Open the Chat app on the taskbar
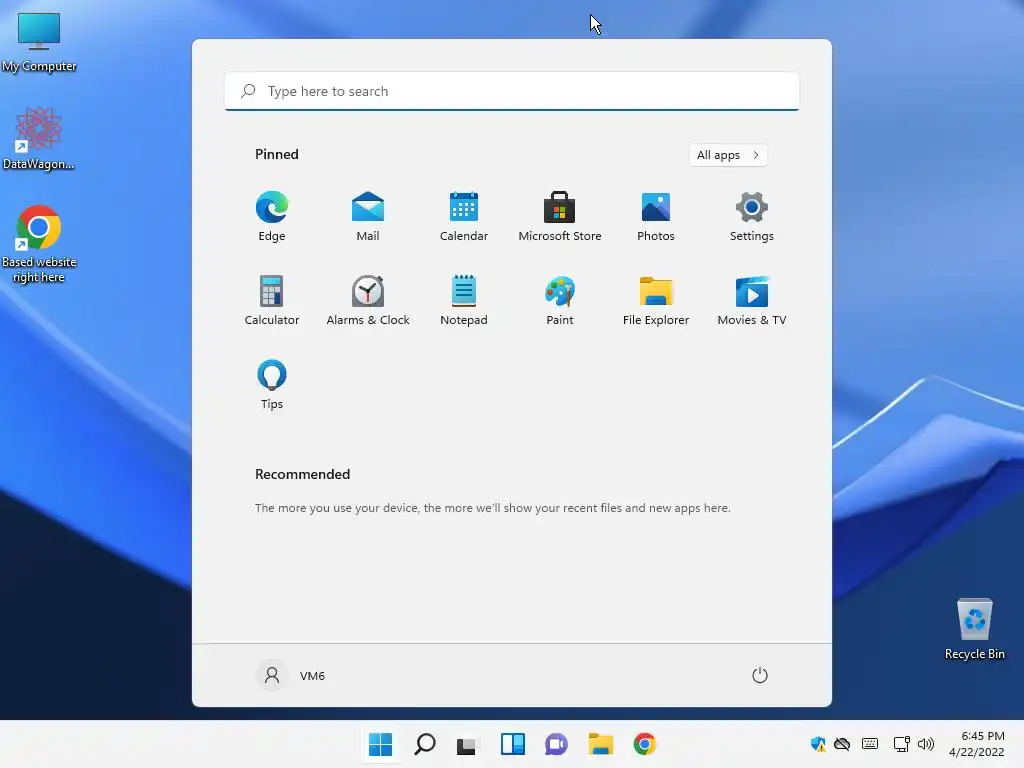 click(x=556, y=744)
